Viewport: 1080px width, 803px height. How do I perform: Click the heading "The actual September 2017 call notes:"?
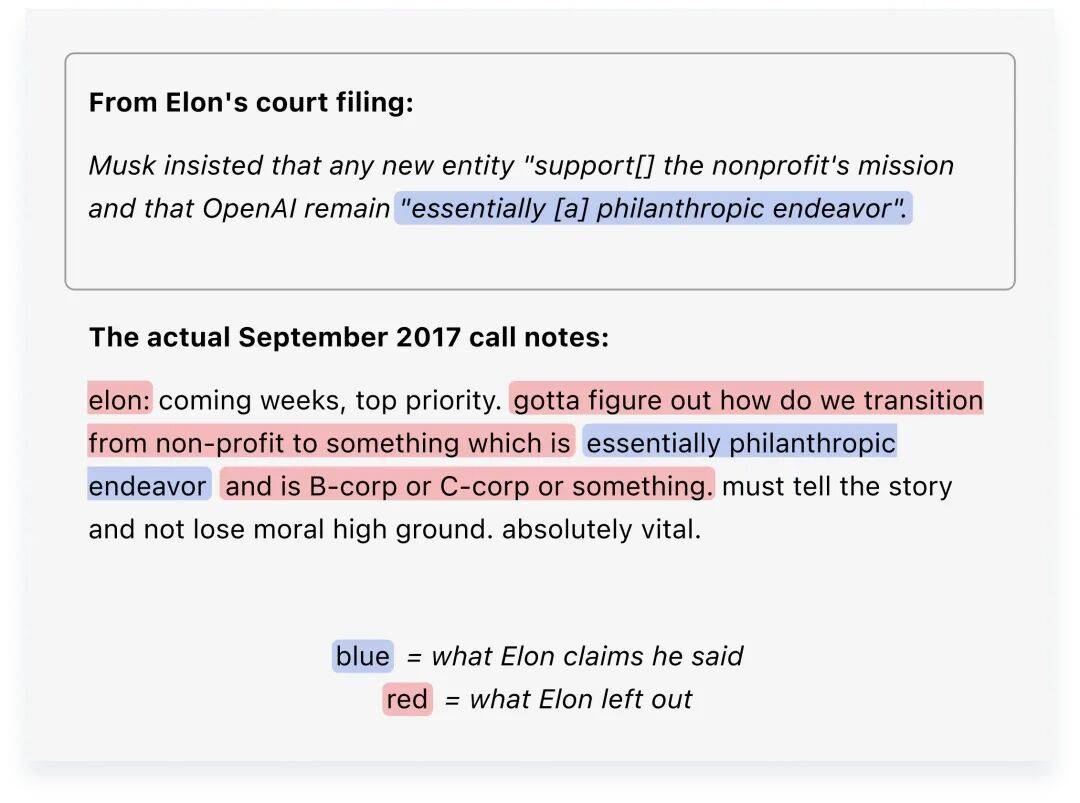pos(348,337)
